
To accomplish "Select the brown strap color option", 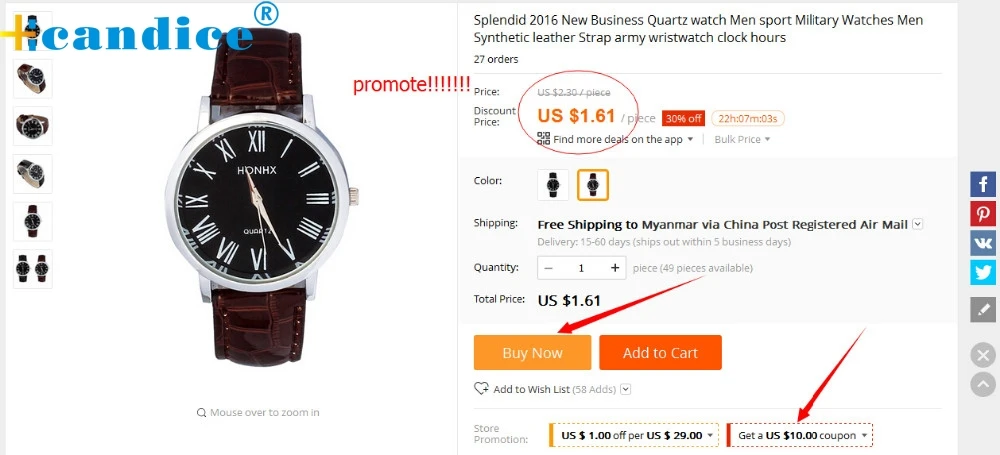I will click(593, 185).
